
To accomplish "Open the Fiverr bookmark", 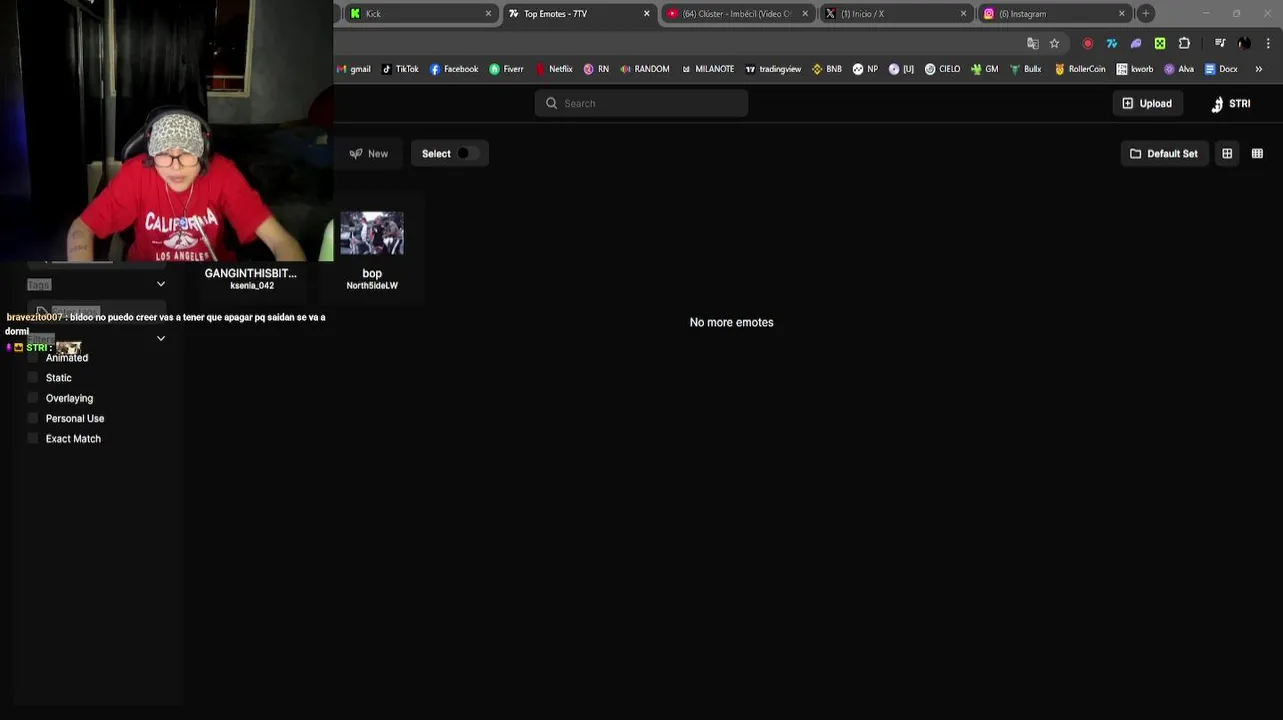I will (x=506, y=69).
